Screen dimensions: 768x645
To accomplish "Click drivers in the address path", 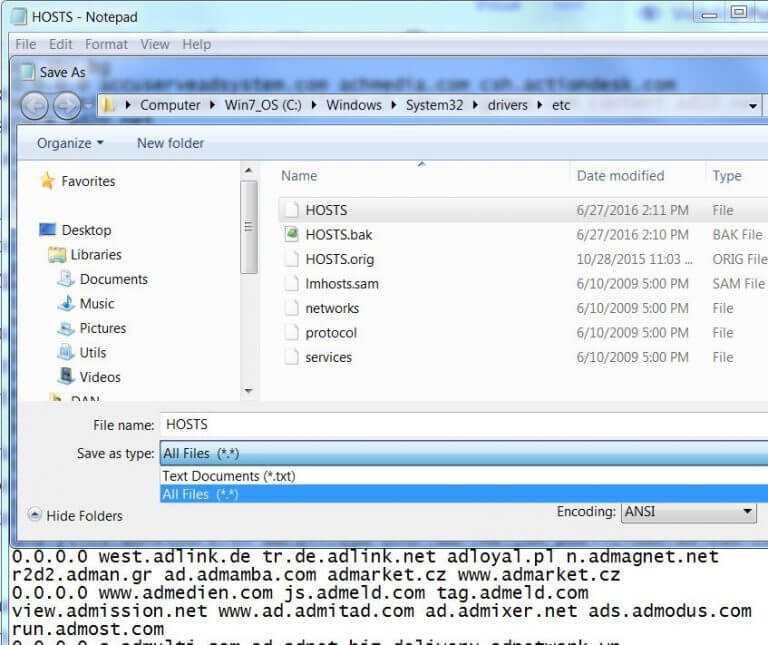I will 507,105.
